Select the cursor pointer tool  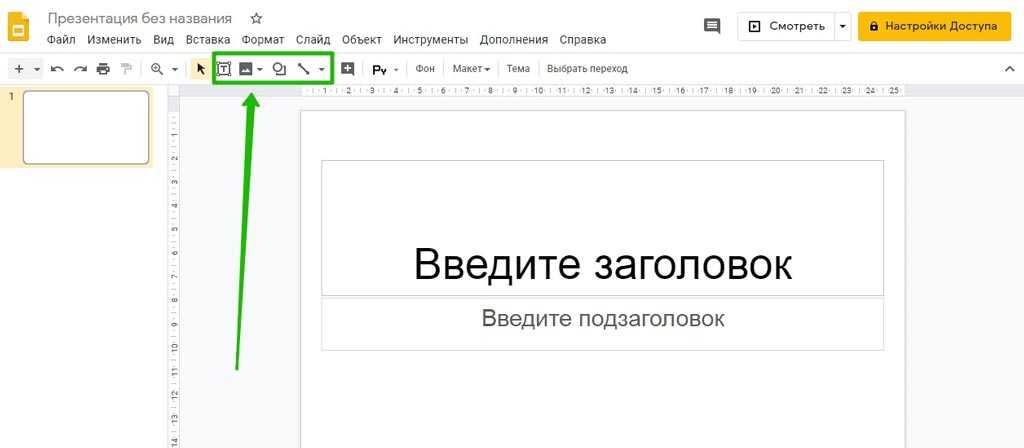point(200,69)
